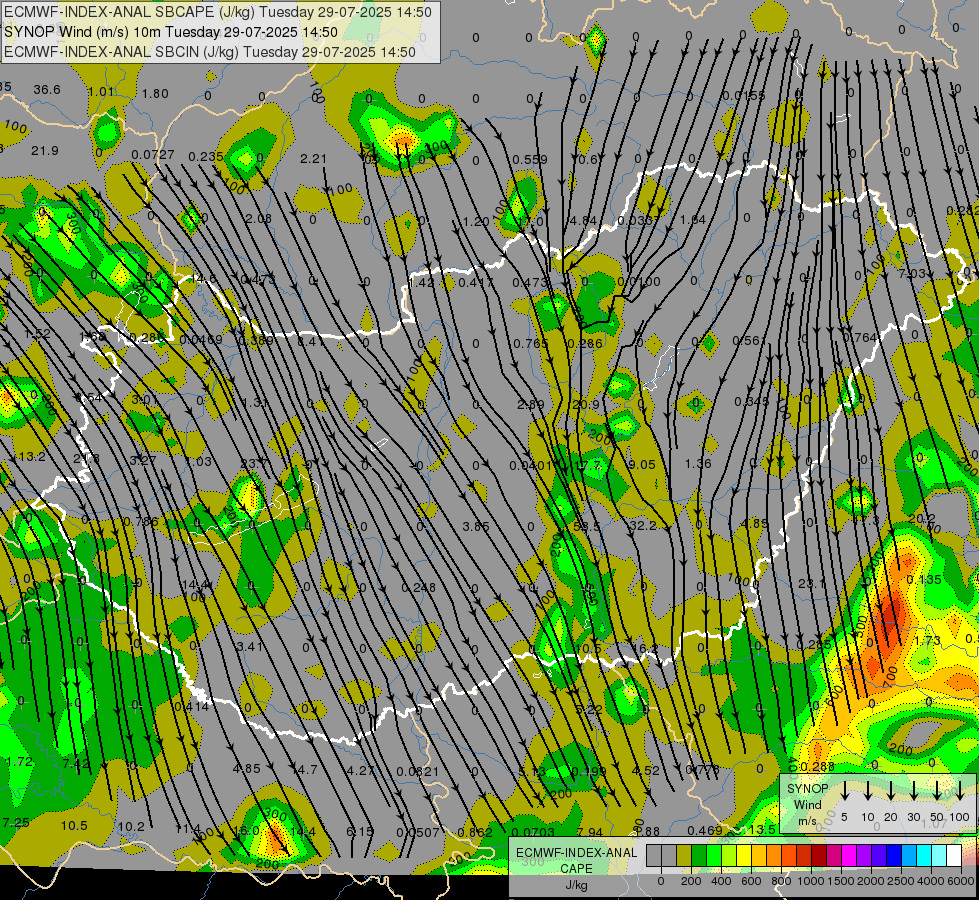Click the map value '0.764'
979x900 pixels.
click(x=860, y=337)
